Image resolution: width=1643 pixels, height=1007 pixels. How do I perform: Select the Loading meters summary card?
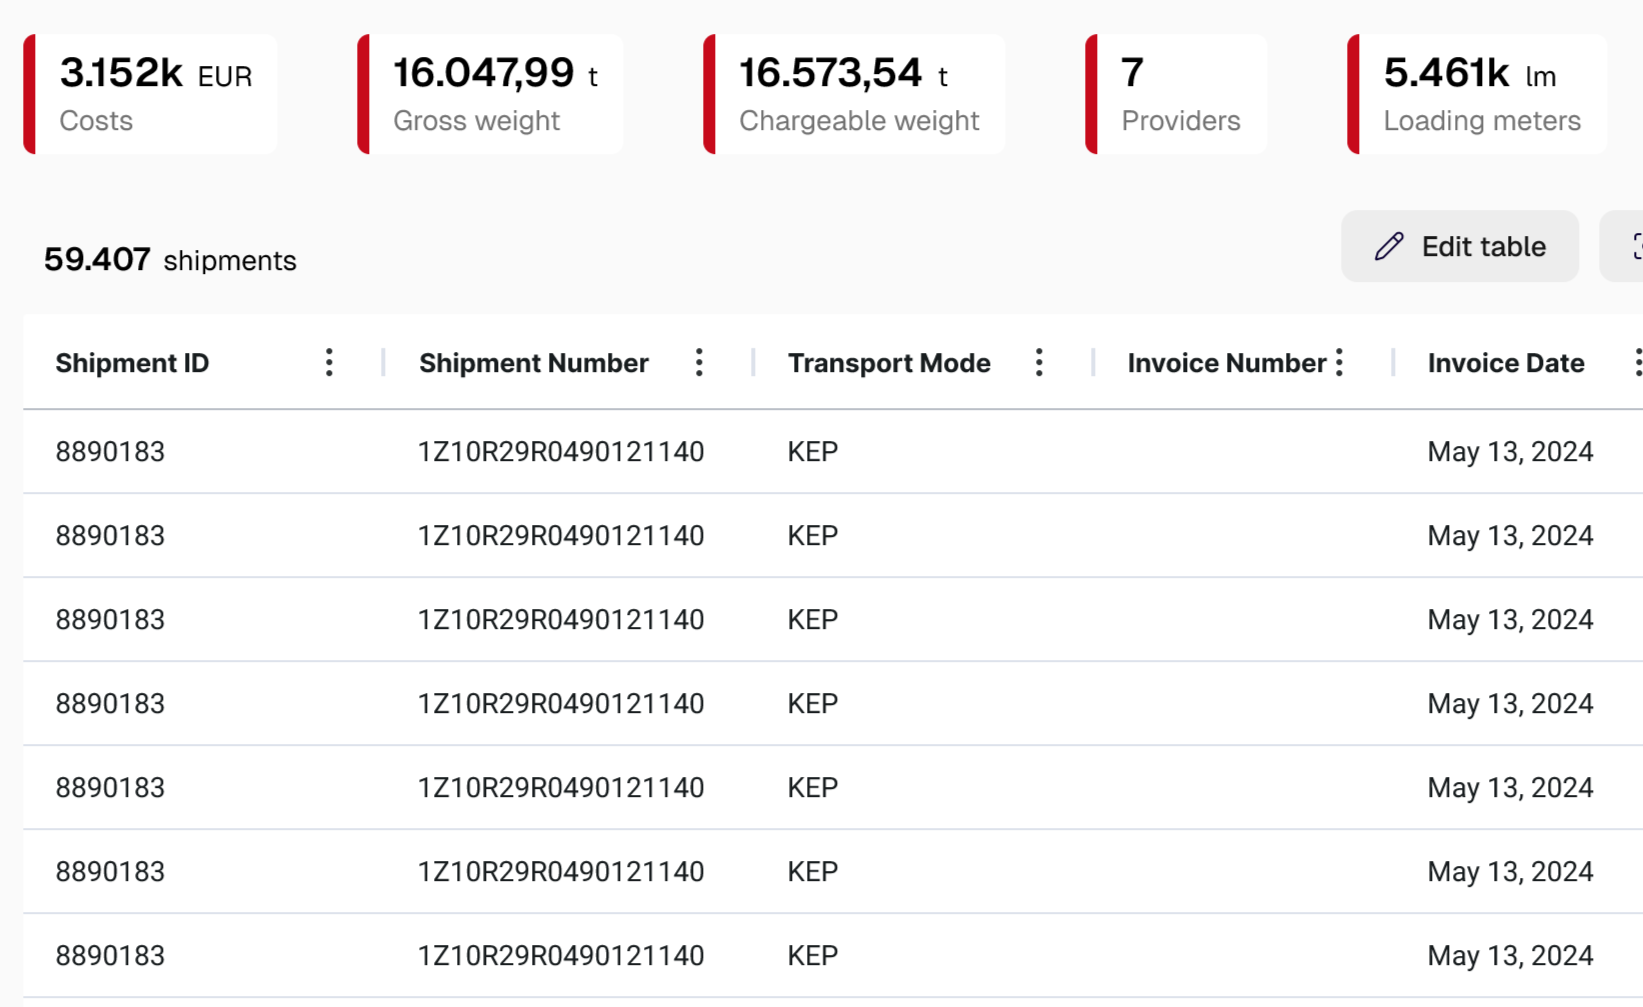tap(1477, 94)
